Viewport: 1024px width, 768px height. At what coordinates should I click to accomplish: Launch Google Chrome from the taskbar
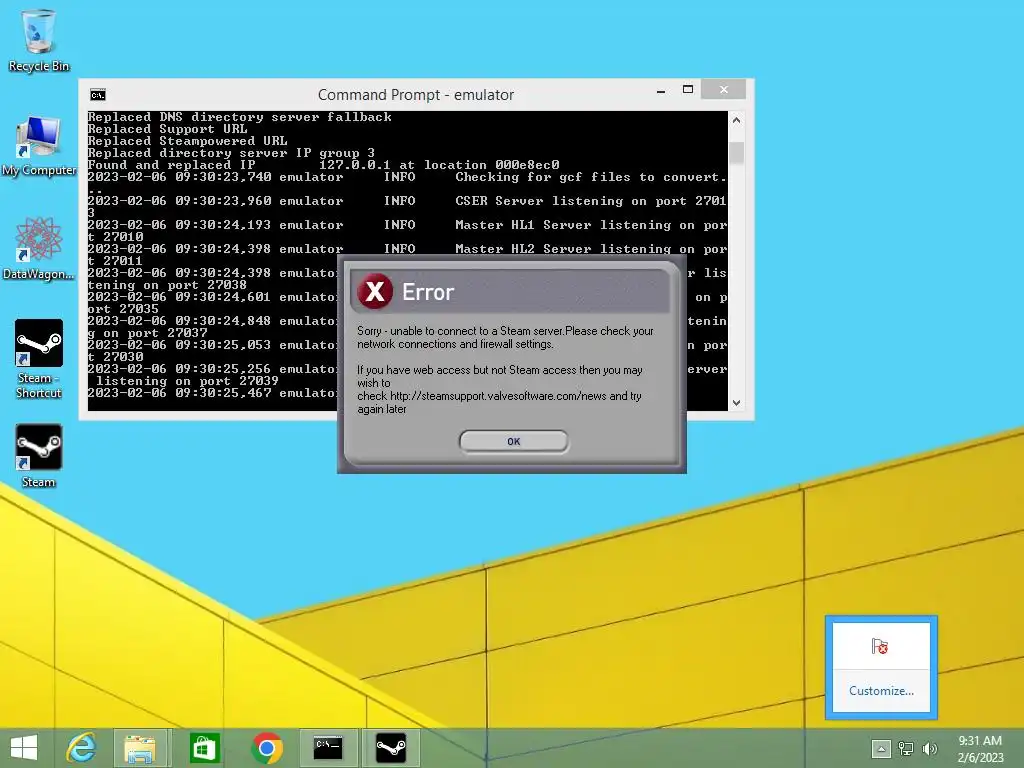click(266, 748)
